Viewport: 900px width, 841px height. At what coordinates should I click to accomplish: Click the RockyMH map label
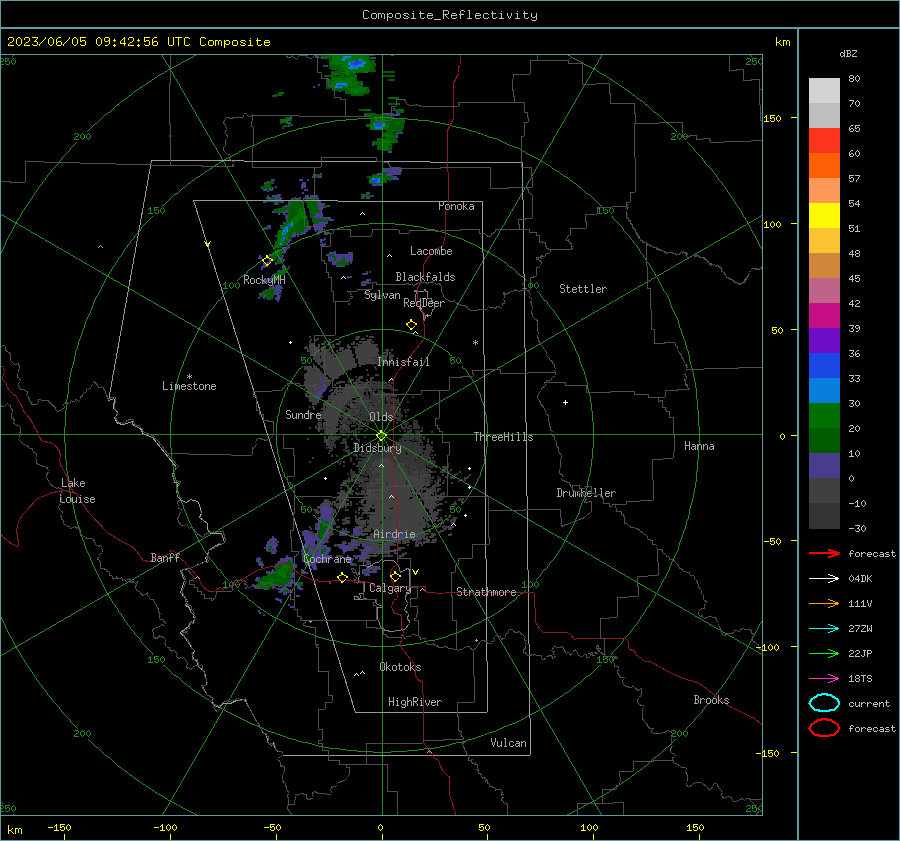(264, 280)
